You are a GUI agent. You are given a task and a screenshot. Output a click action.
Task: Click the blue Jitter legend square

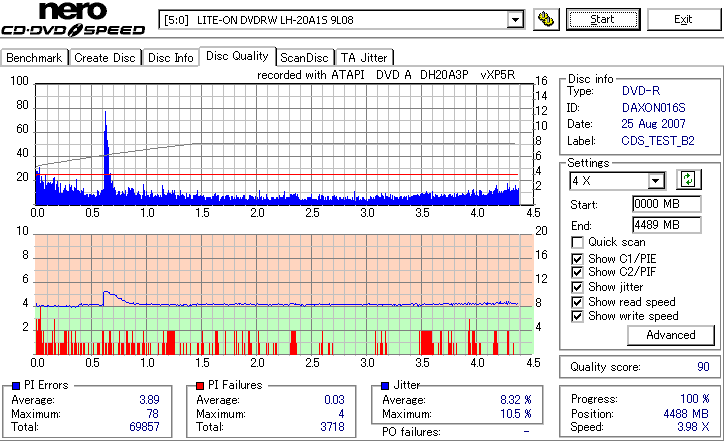(385, 385)
